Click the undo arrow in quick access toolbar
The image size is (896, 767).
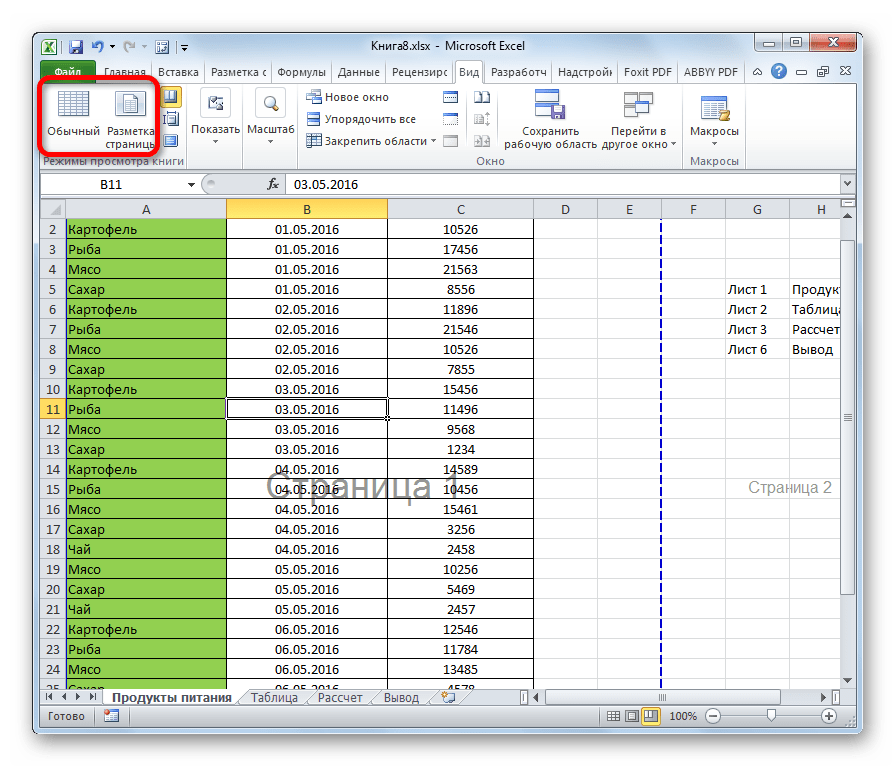[97, 46]
